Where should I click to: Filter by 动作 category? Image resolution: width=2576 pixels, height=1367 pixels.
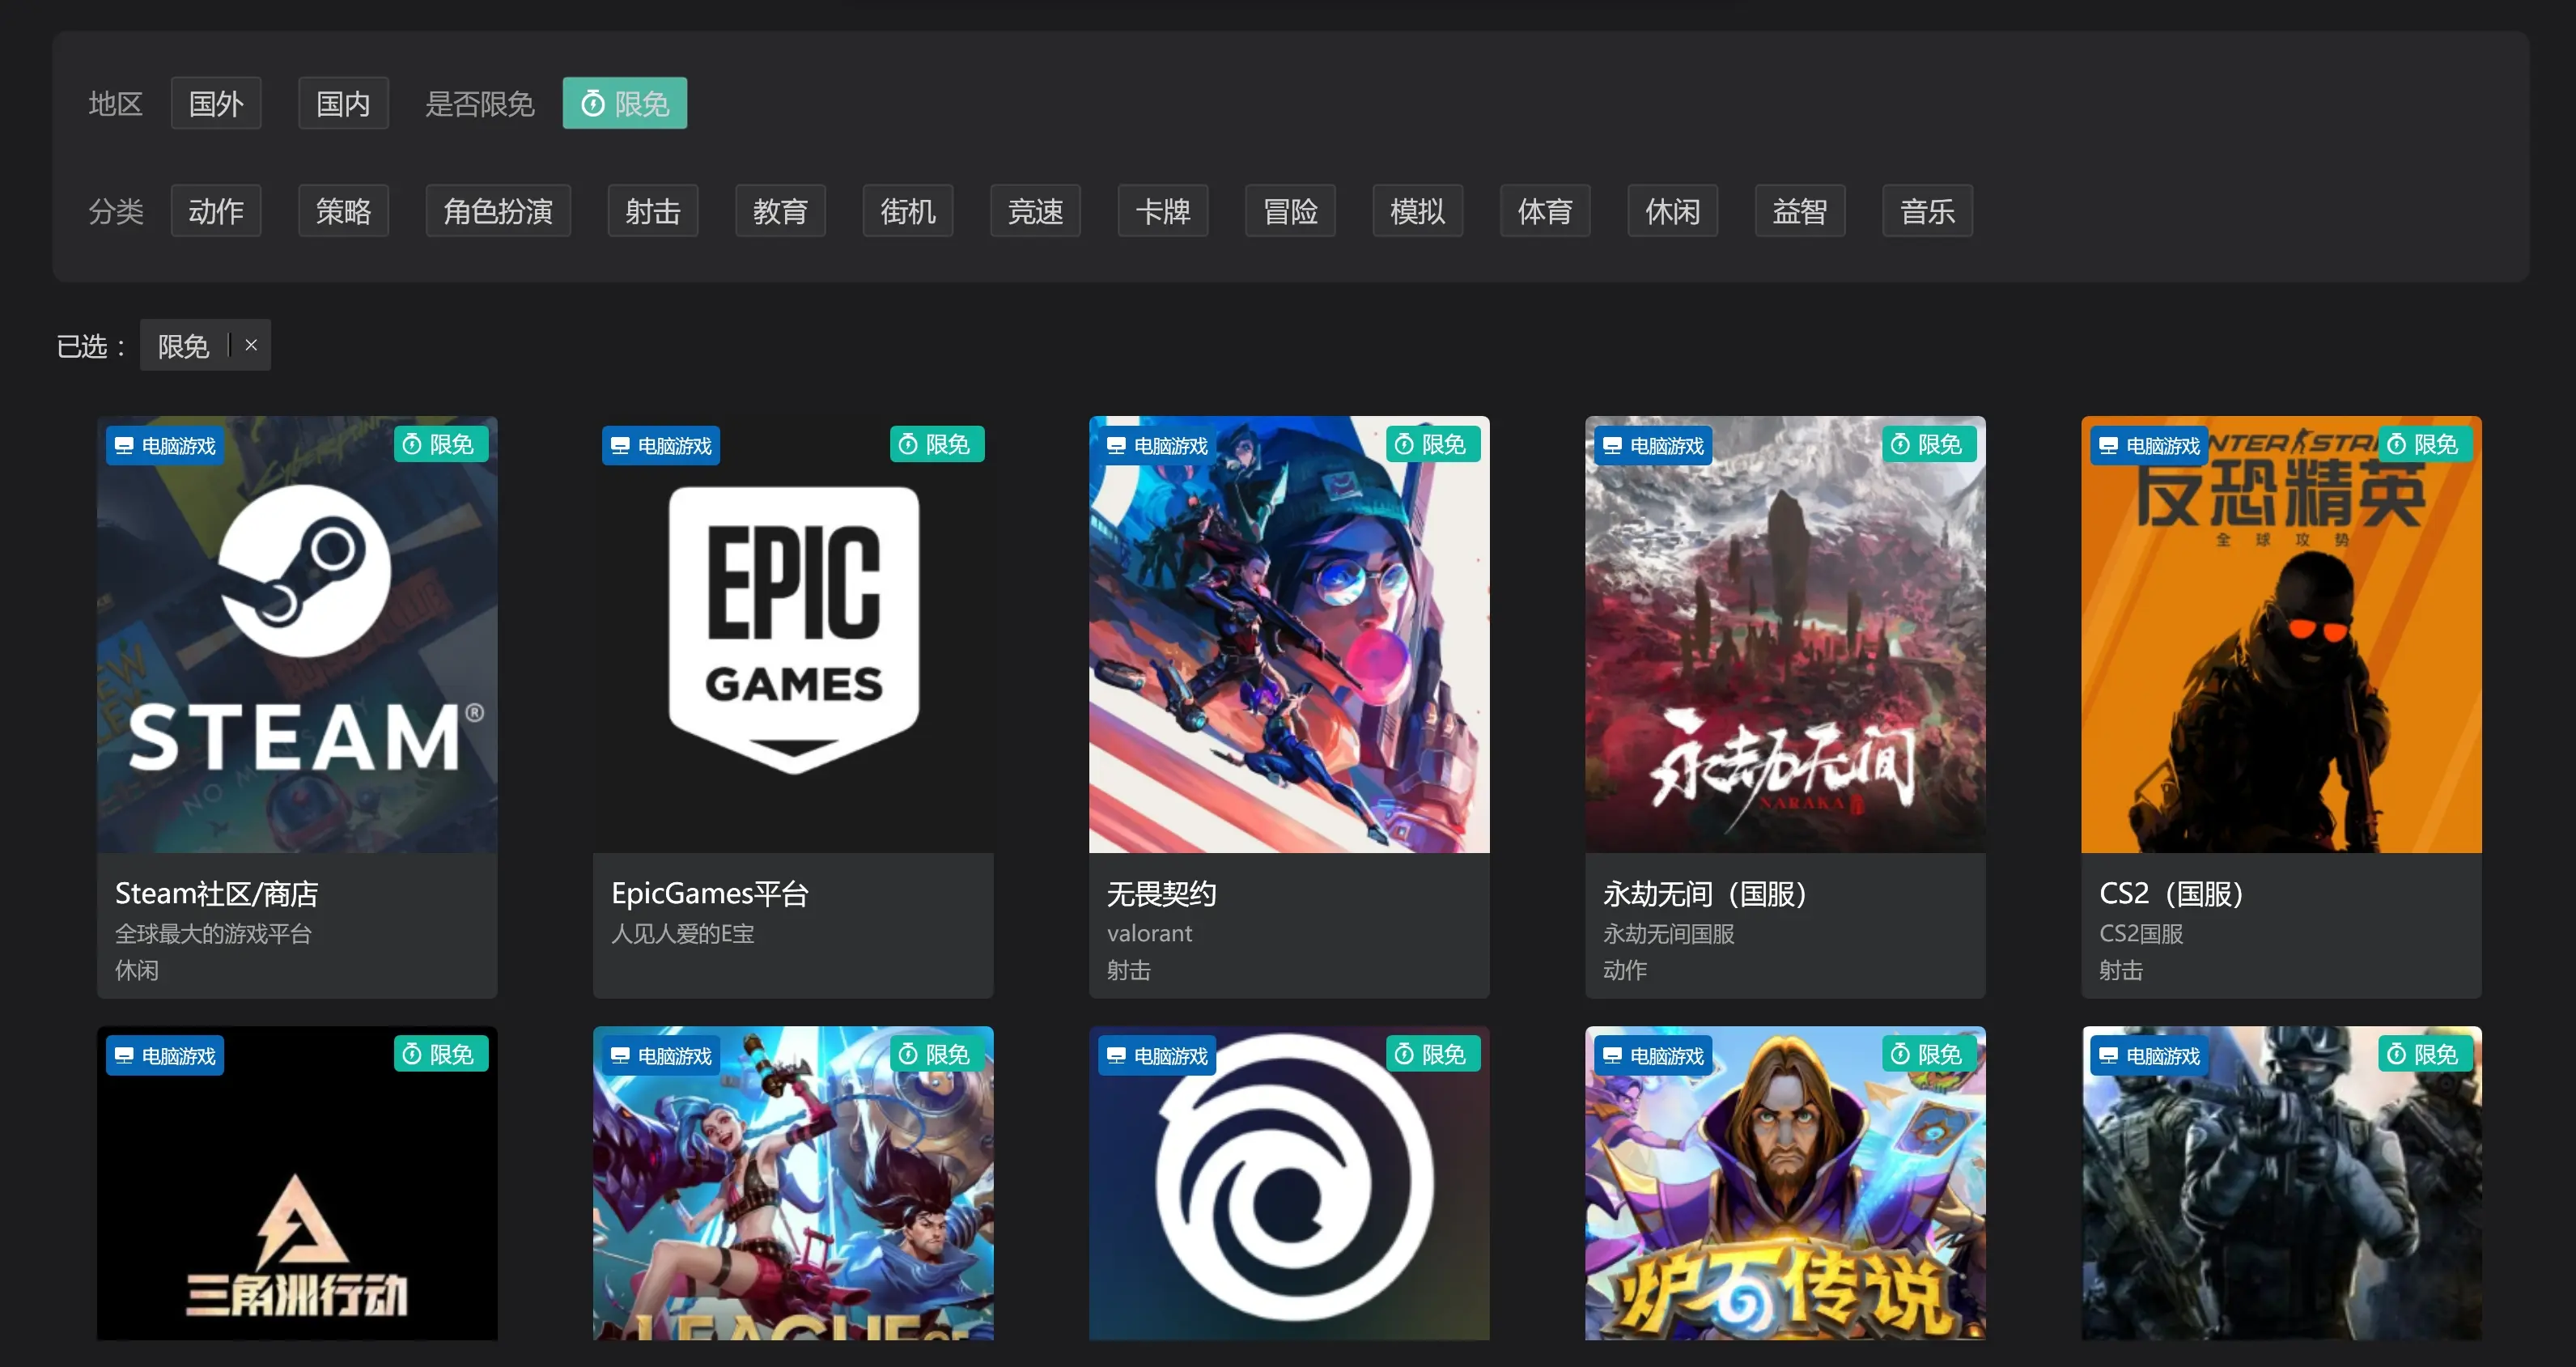[x=216, y=211]
